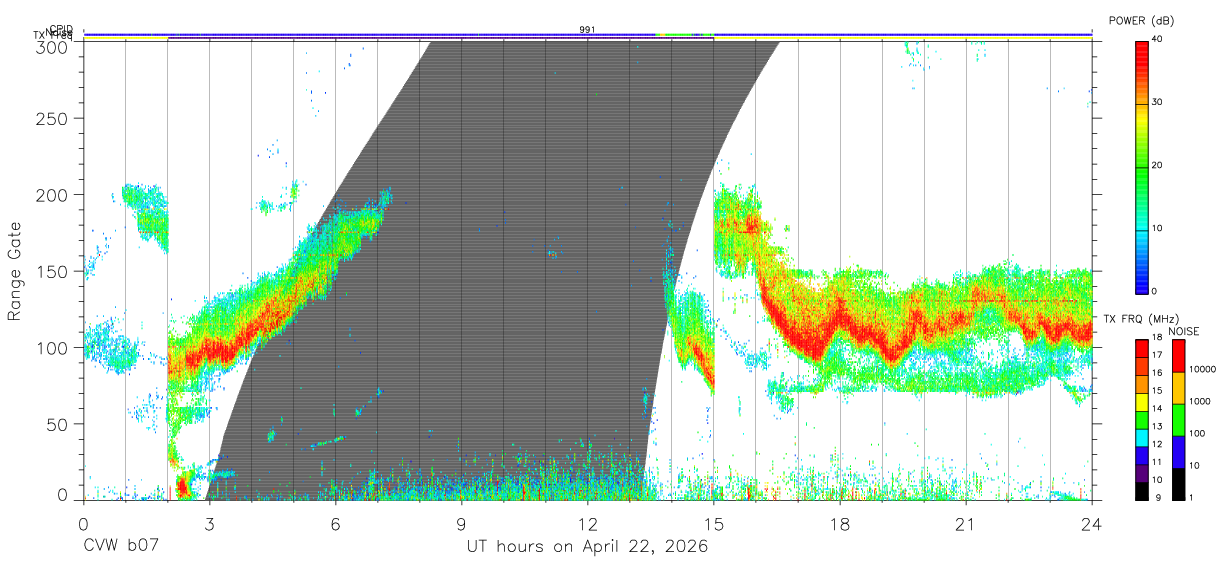The height and width of the screenshot is (567, 1228).
Task: Click the blue swatch in the NOISE legend
Action: click(x=1178, y=452)
